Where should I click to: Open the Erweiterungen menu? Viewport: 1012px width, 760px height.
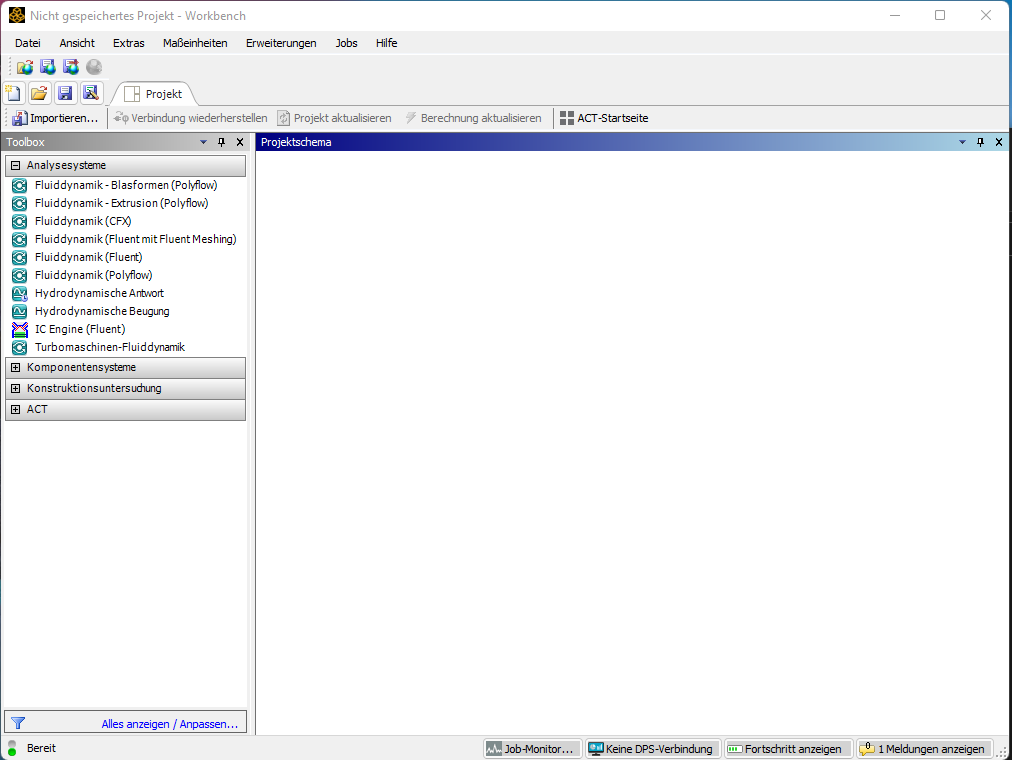[x=281, y=43]
